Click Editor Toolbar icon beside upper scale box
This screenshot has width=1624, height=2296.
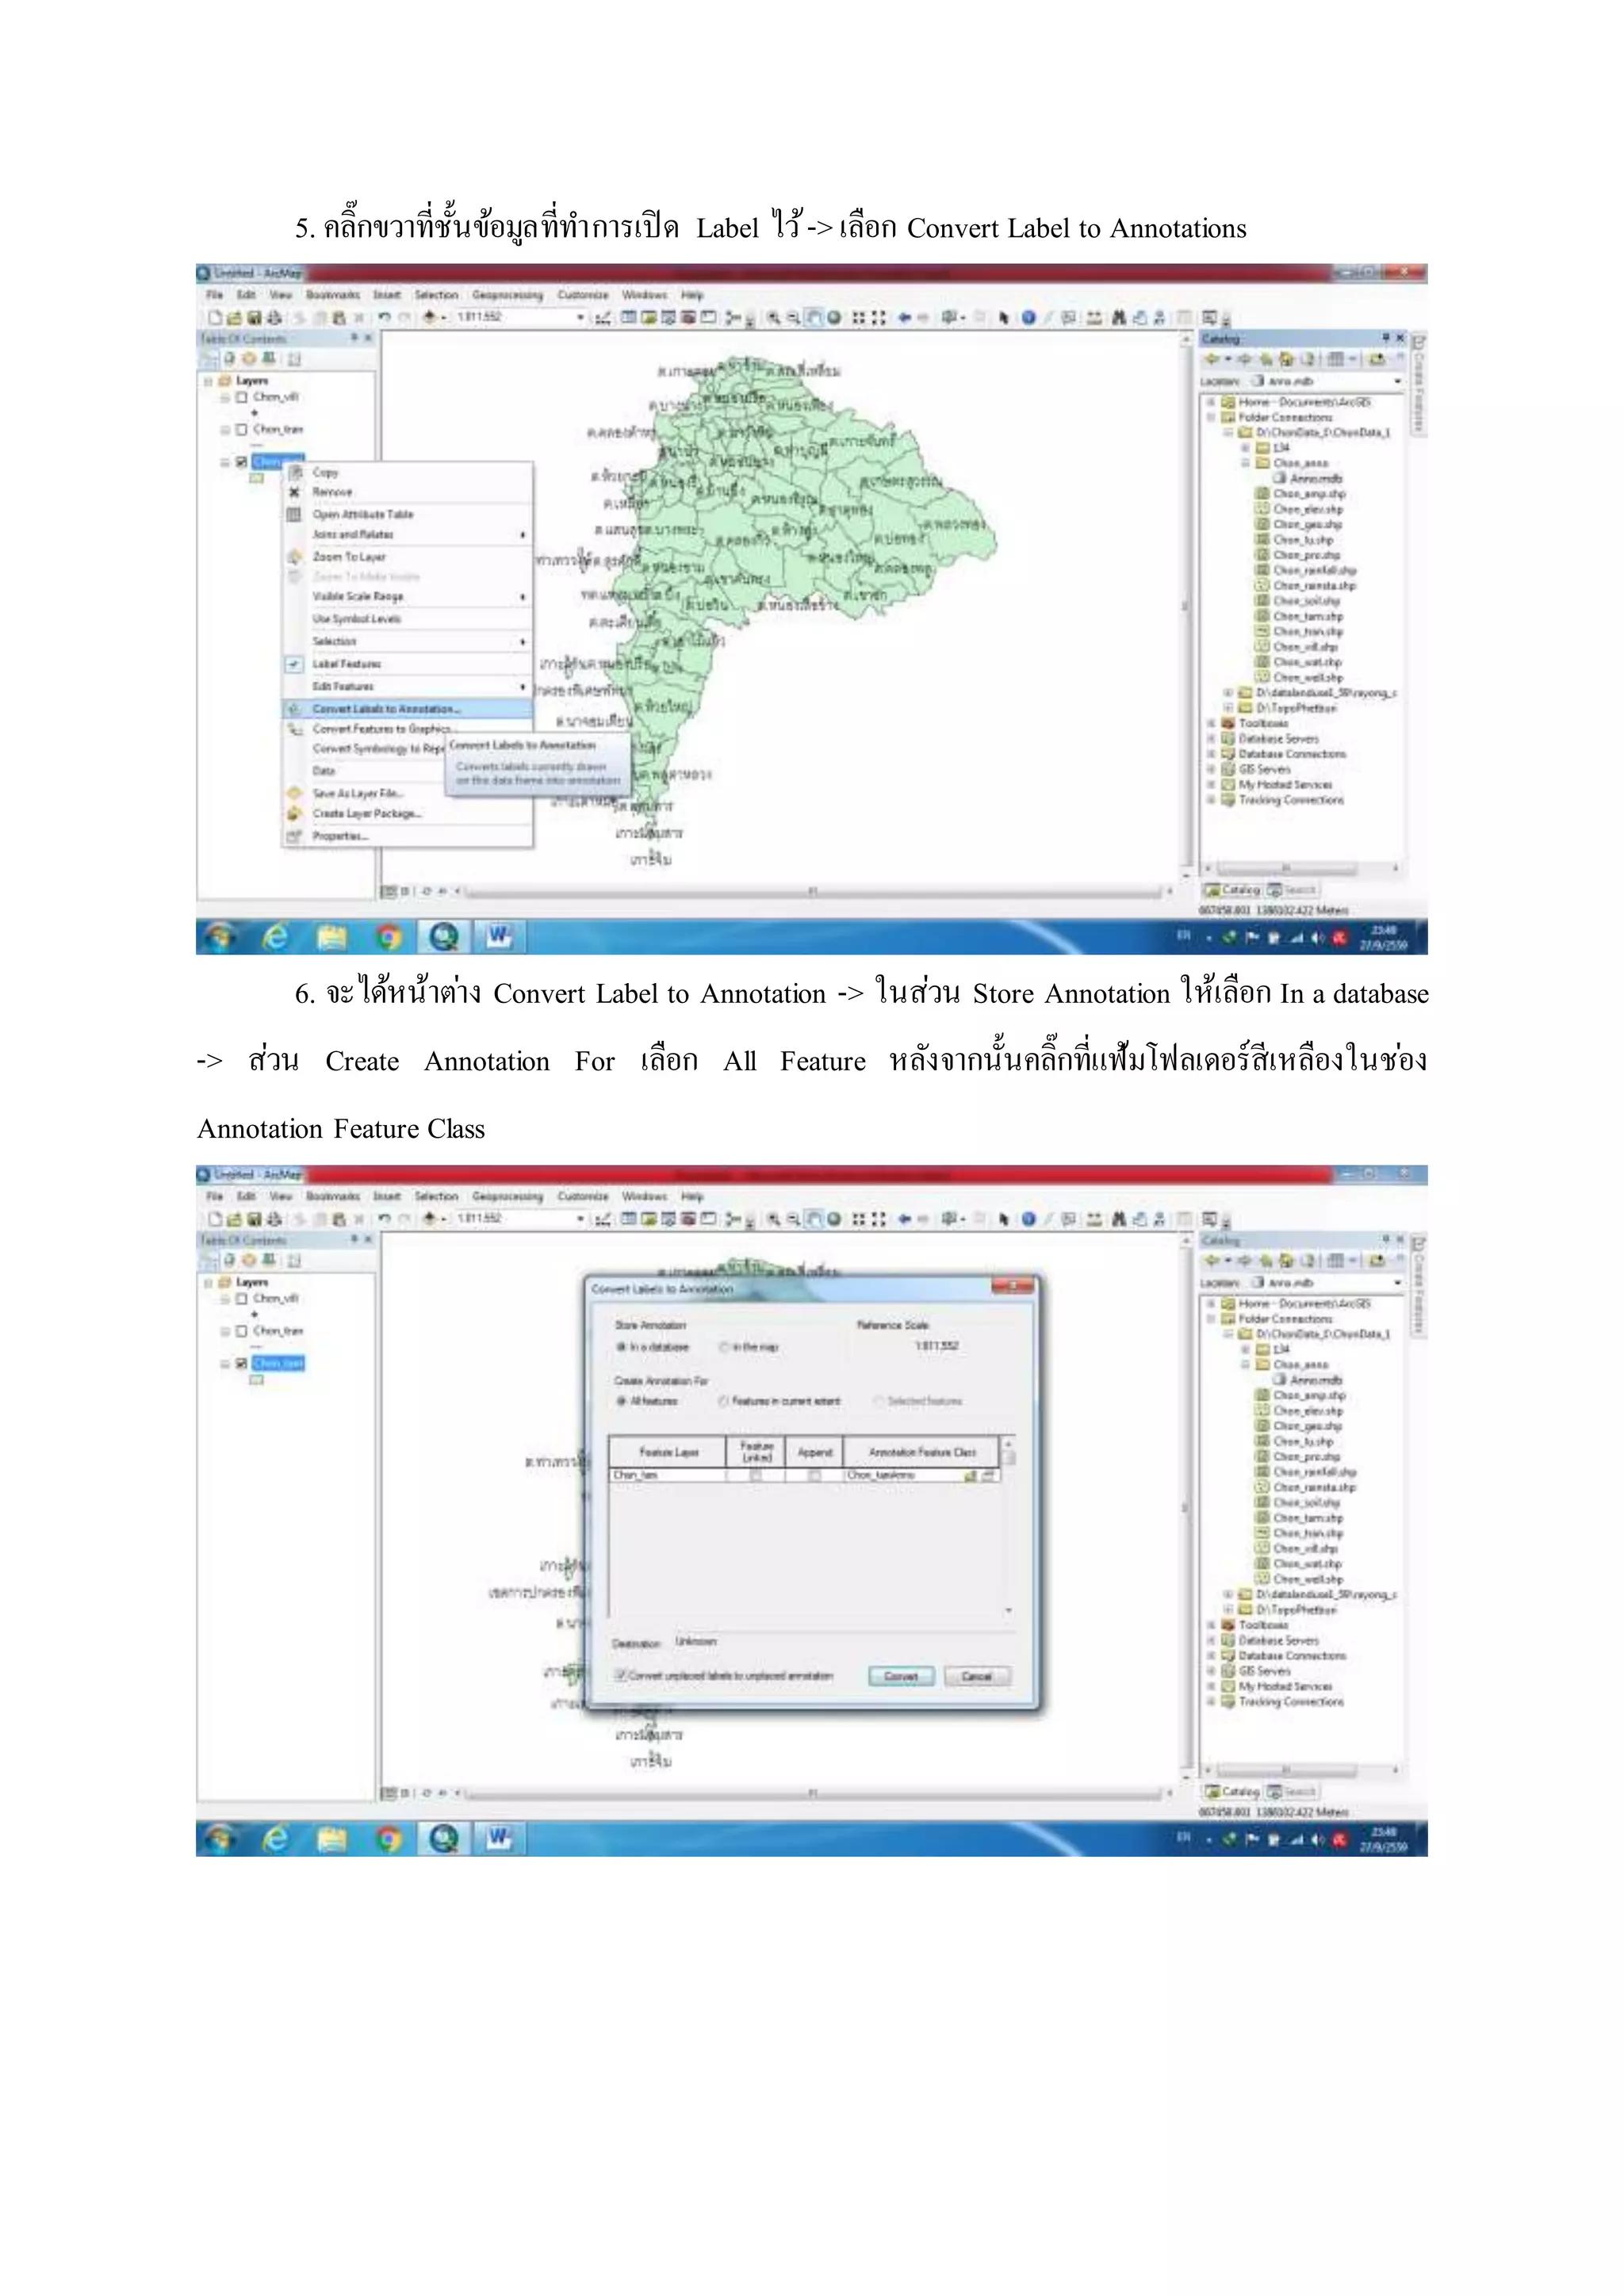[x=603, y=318]
